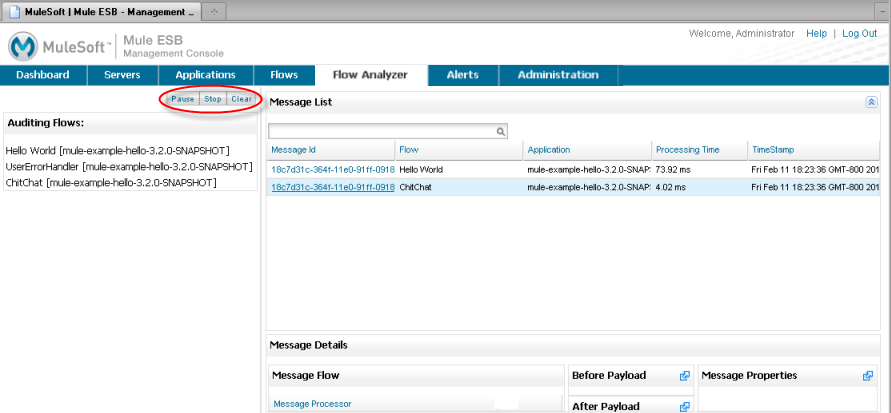This screenshot has height=413, width=891.
Task: Click the Help link
Action: 816,33
